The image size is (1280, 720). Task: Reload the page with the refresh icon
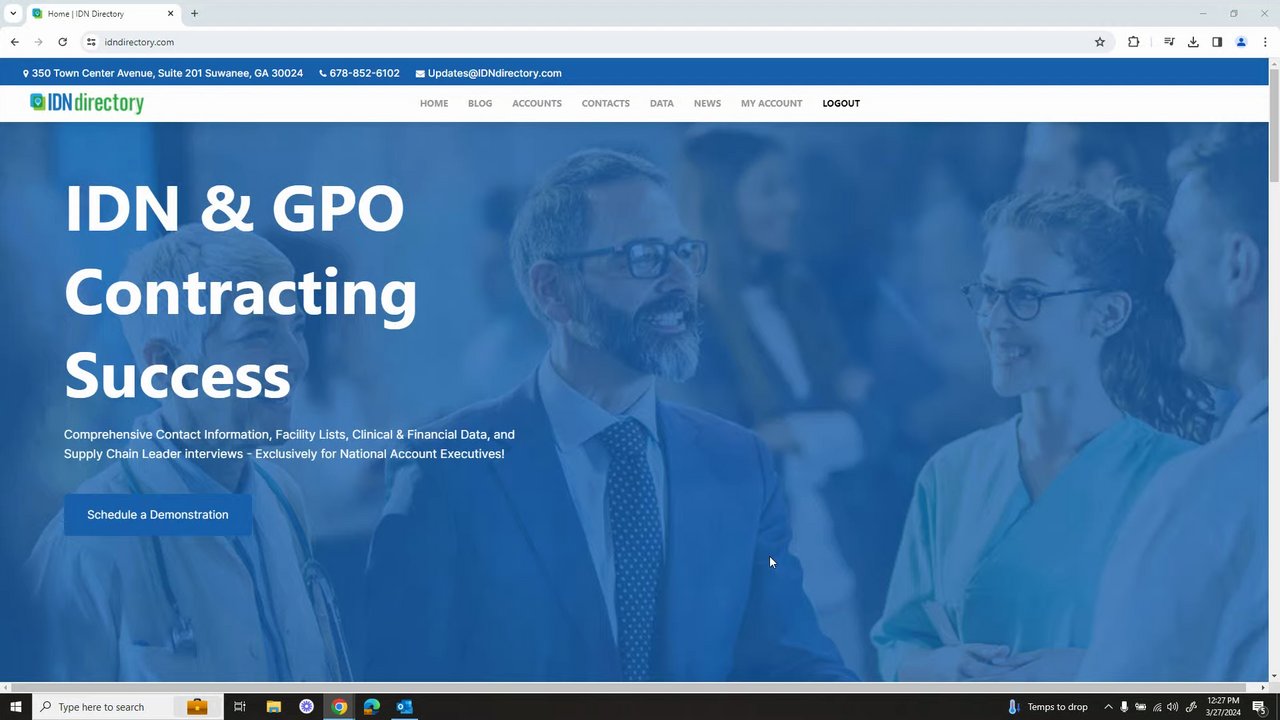62,42
